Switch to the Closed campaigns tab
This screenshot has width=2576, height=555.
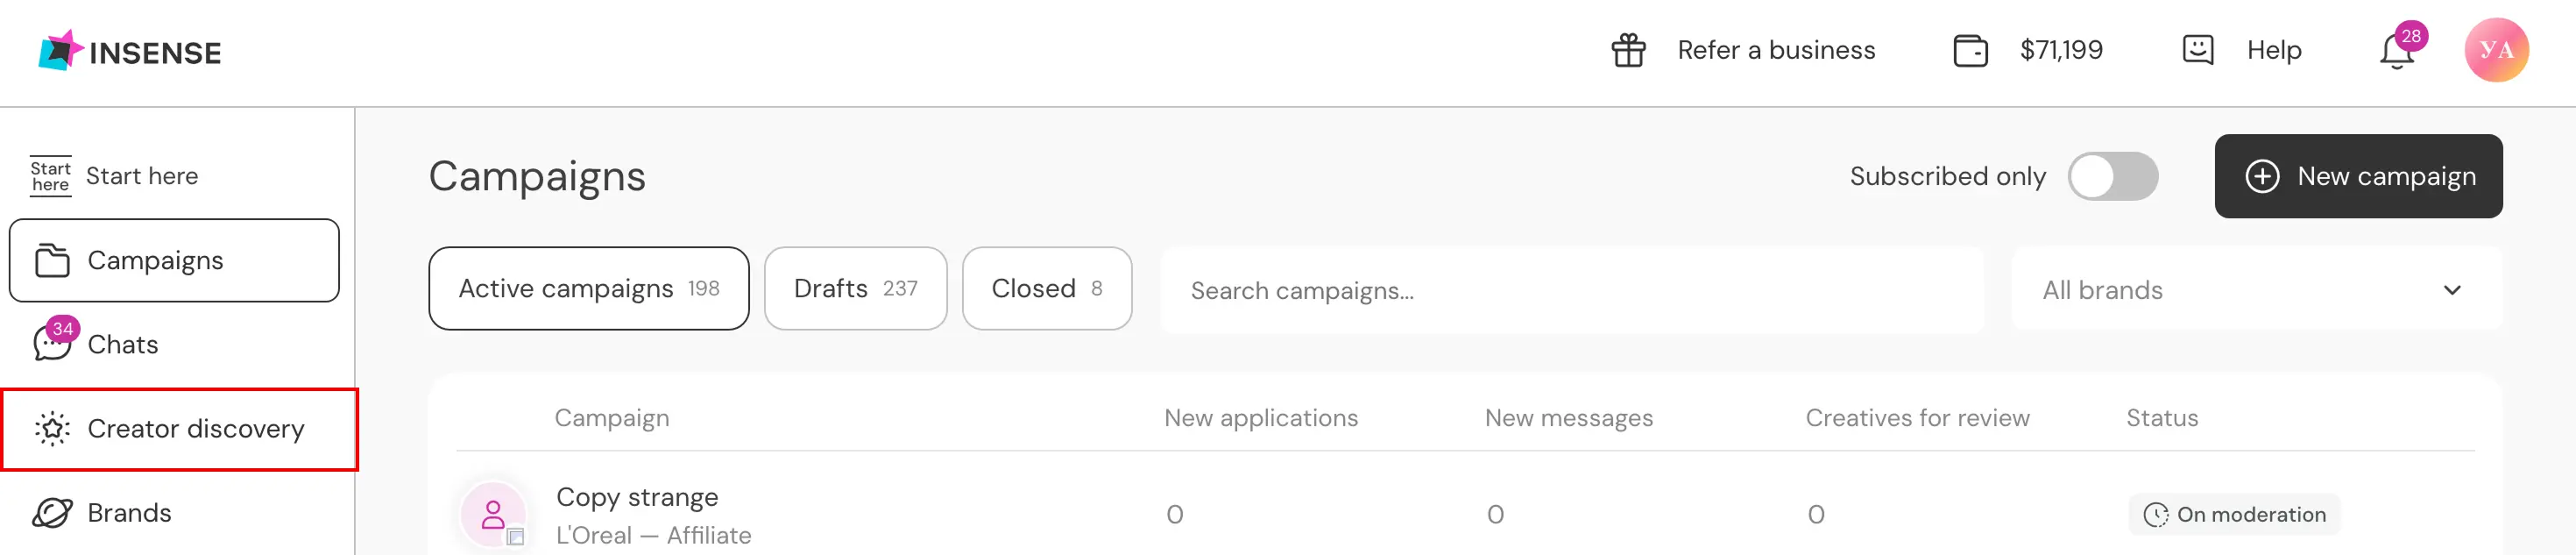(1047, 288)
